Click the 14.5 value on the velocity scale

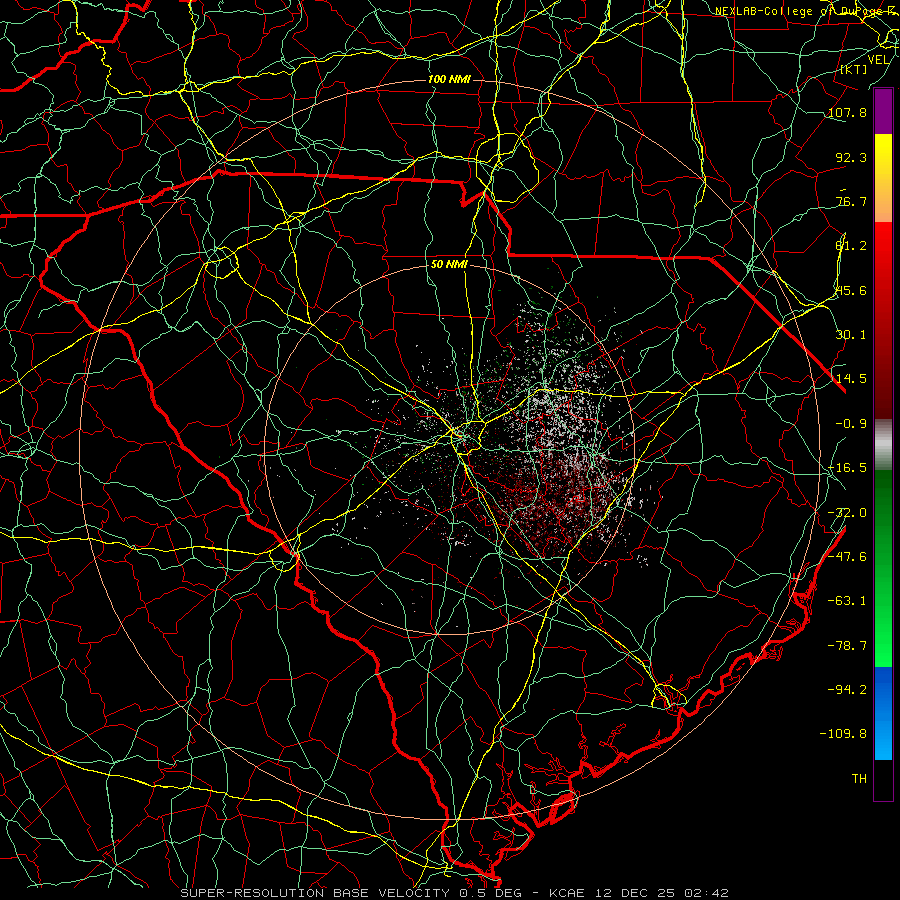pos(851,379)
